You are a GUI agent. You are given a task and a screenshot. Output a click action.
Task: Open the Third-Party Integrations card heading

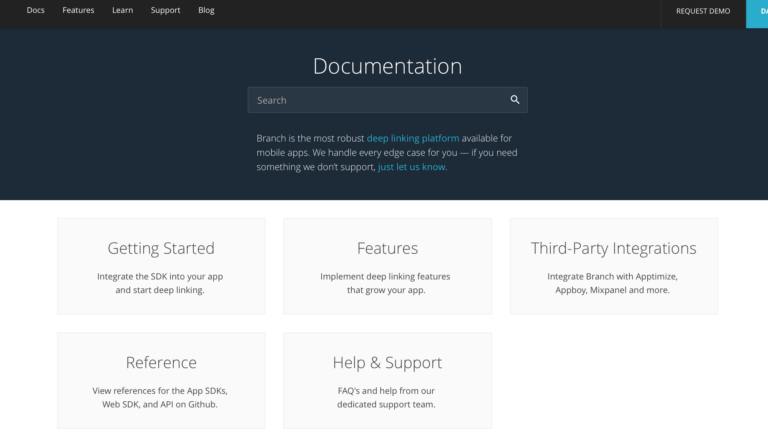point(613,248)
